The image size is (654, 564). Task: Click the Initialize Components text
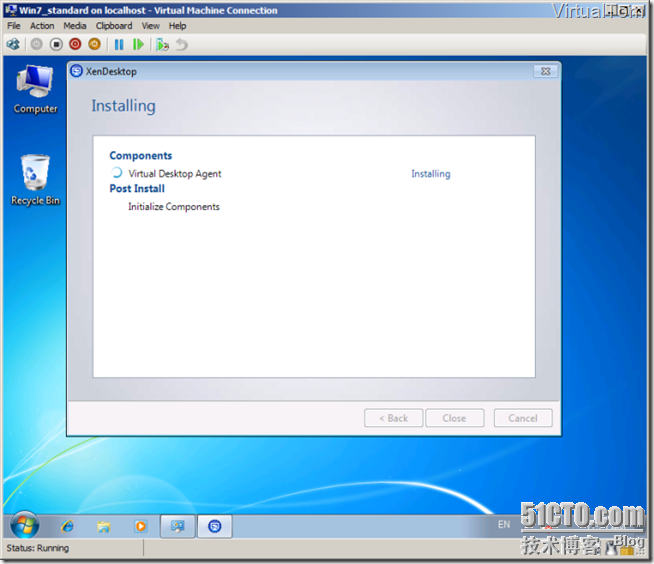tap(174, 206)
